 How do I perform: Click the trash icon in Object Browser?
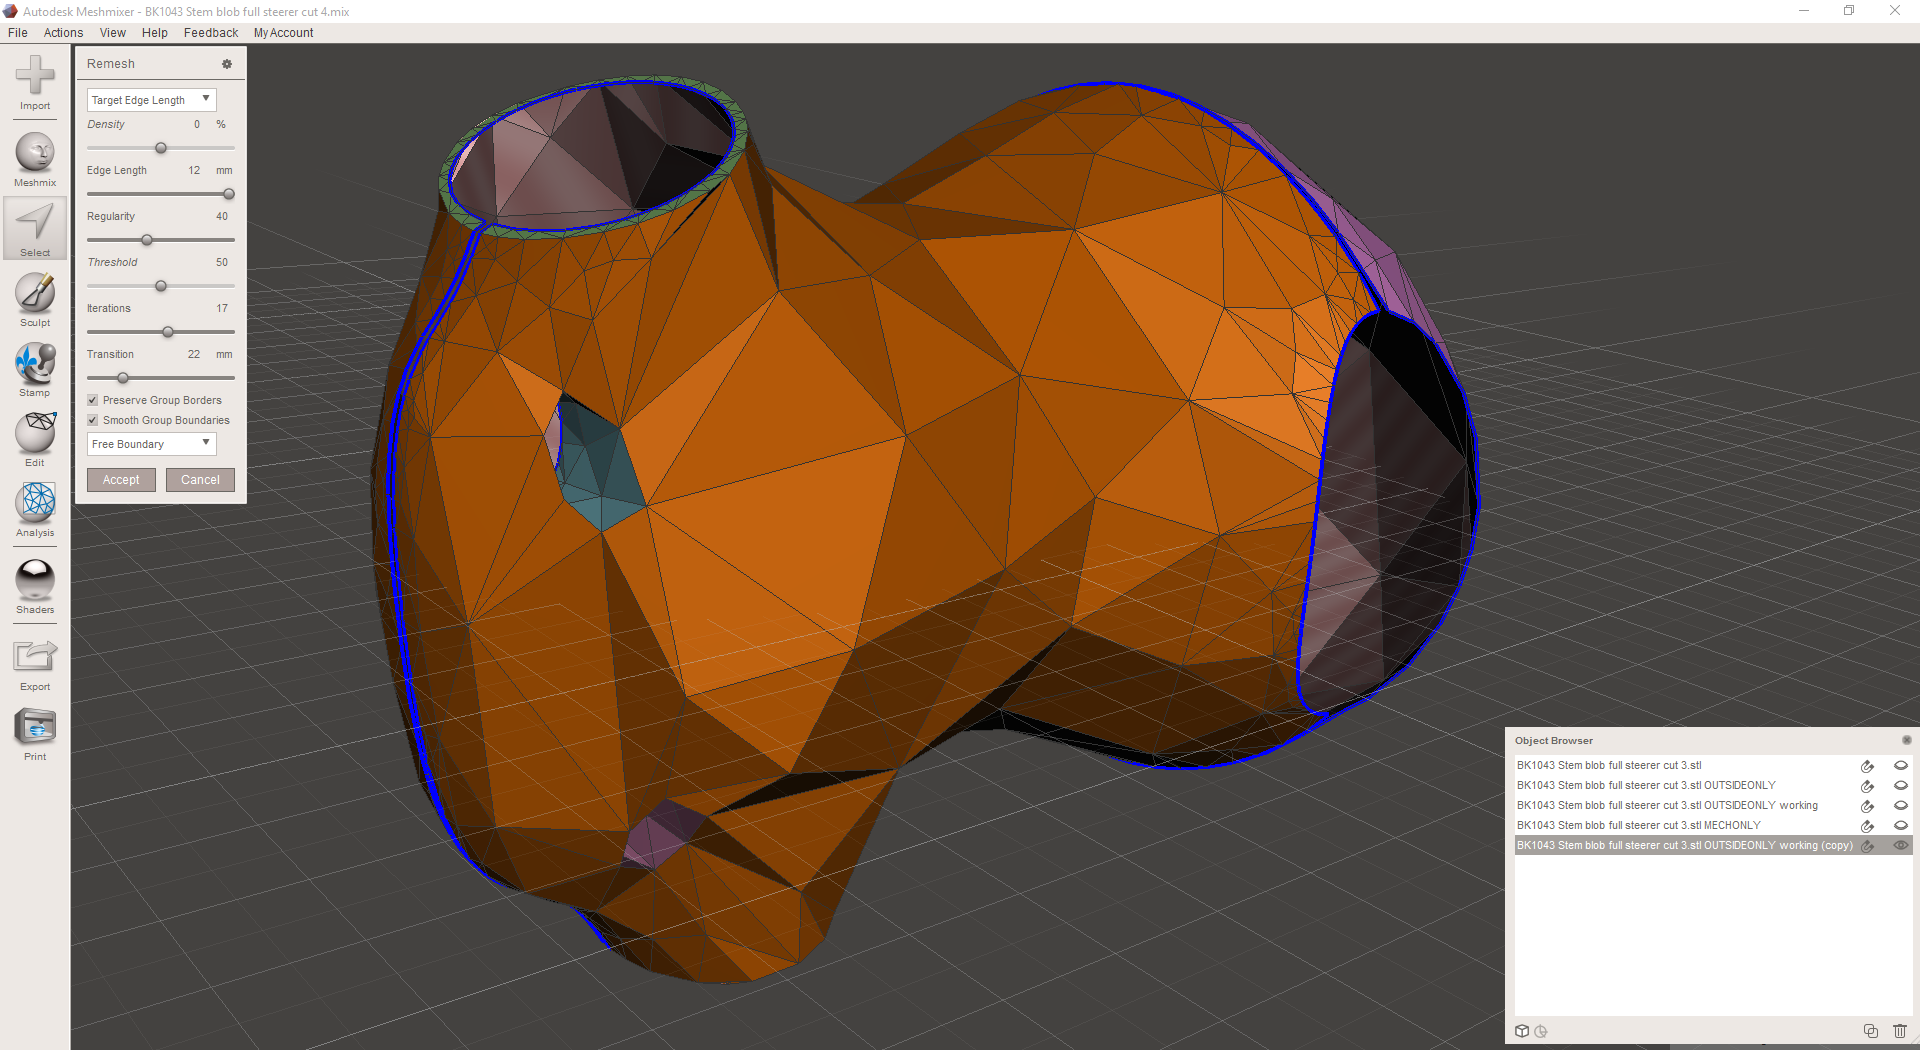[x=1900, y=1031]
